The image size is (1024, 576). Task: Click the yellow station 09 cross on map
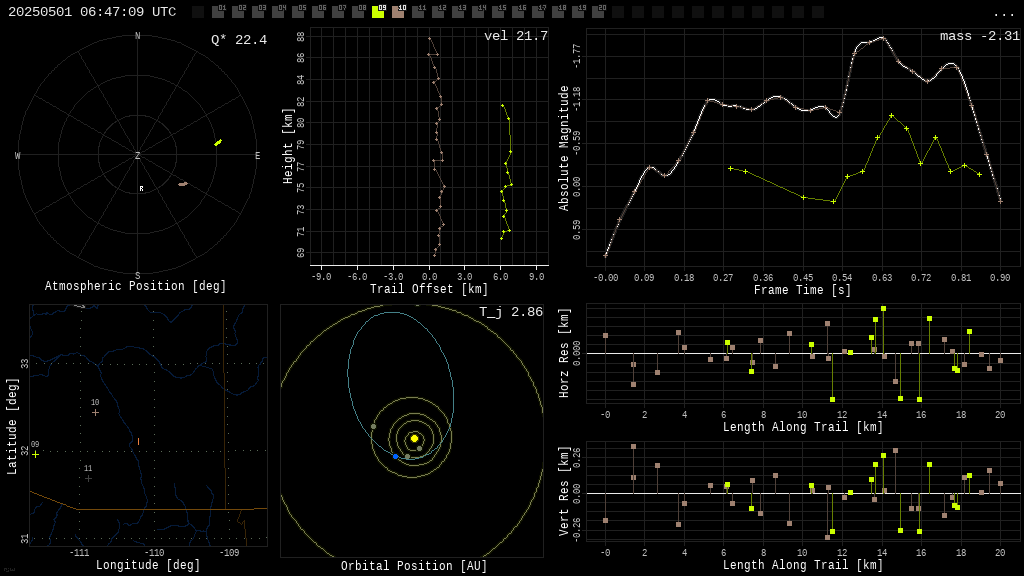coord(35,454)
